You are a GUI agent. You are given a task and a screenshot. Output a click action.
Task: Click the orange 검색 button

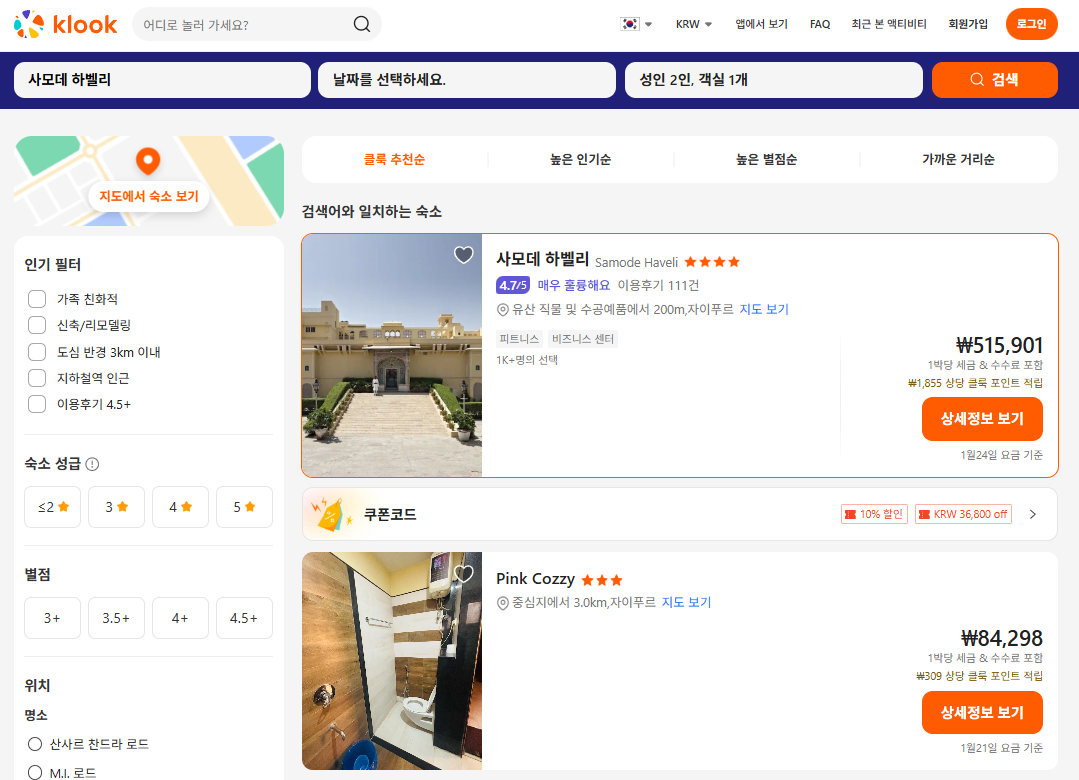[994, 80]
